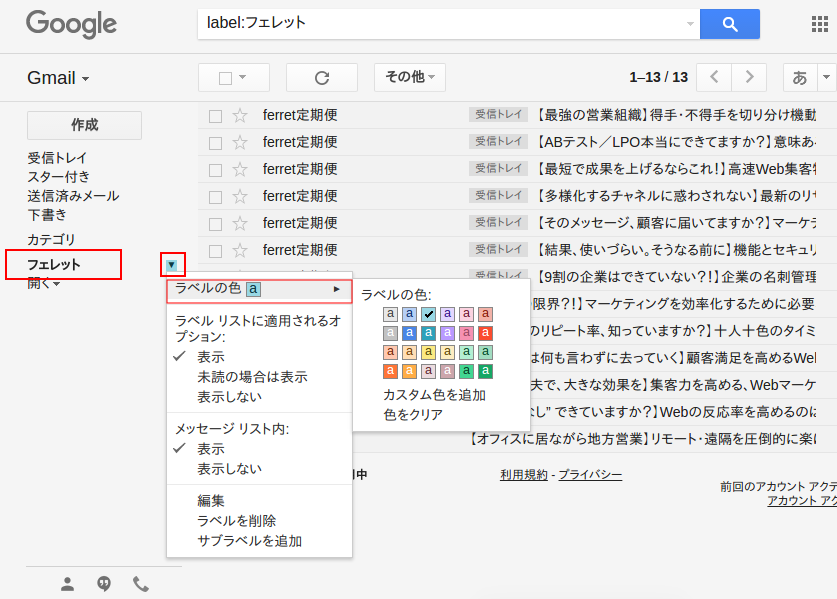Open the オフィスに居ながら地方営業 message
This screenshot has height=599, width=837.
coord(643,439)
